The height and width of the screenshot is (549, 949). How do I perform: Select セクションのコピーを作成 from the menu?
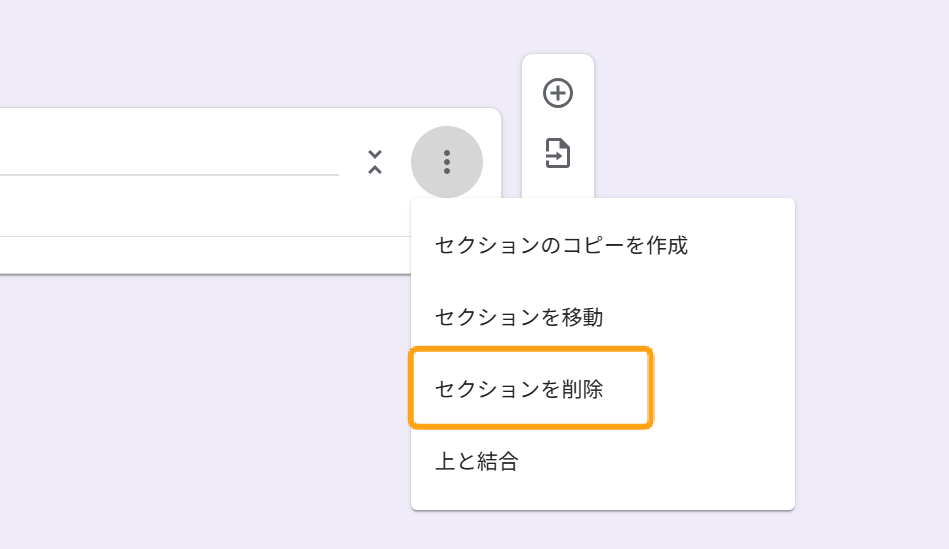point(561,245)
